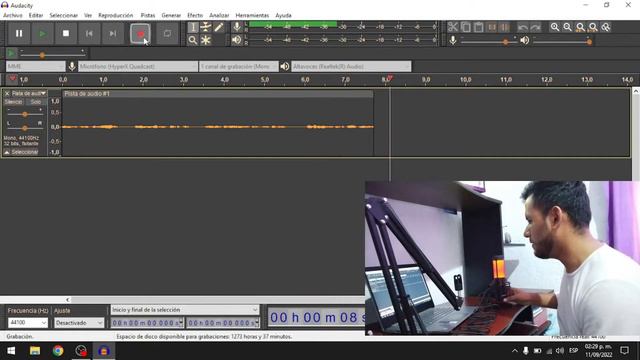Click the Undo arrow
Image resolution: width=640 pixels, height=360 pixels.
[x=522, y=27]
